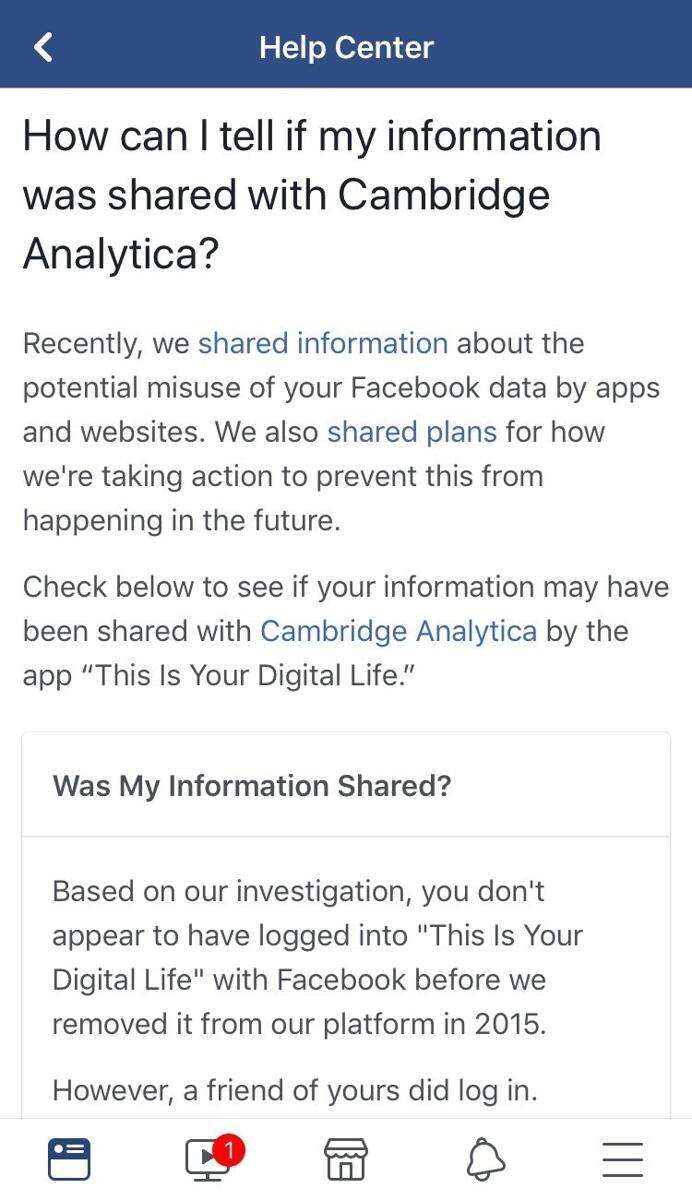
Task: Select the "Was My Information Shared?" card header
Action: (252, 785)
